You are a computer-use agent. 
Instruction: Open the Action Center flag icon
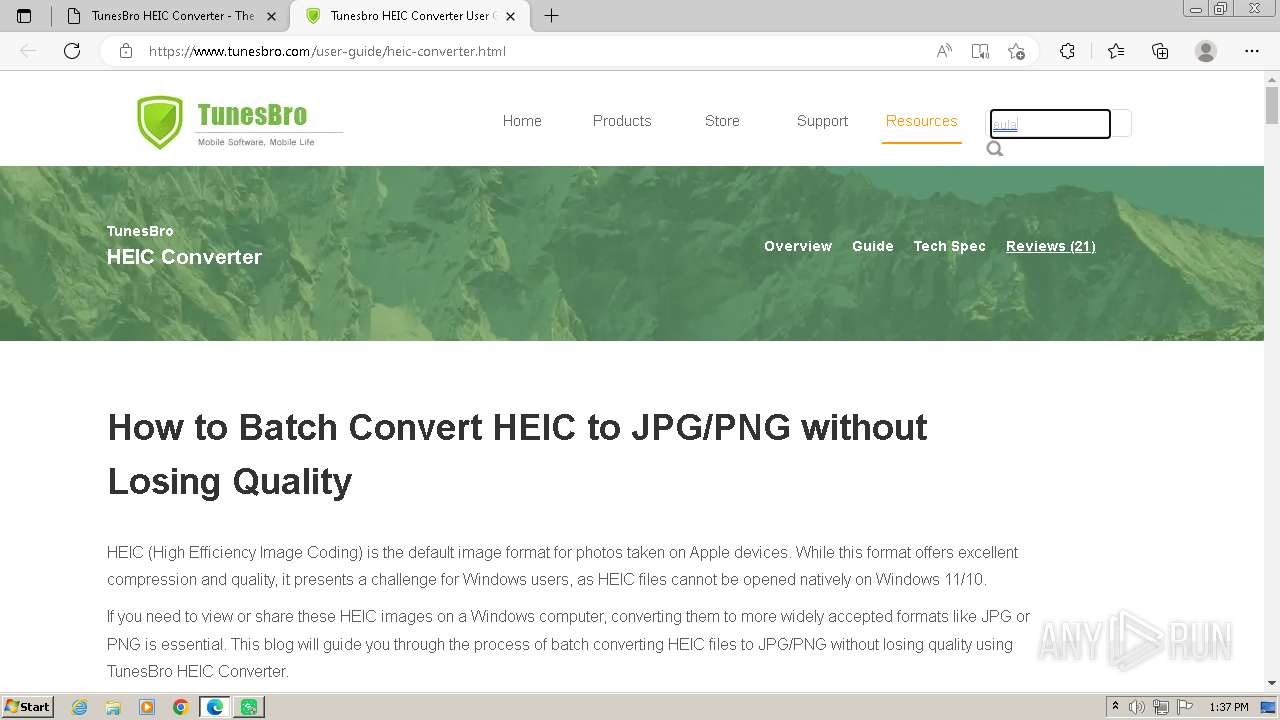[x=1185, y=707]
